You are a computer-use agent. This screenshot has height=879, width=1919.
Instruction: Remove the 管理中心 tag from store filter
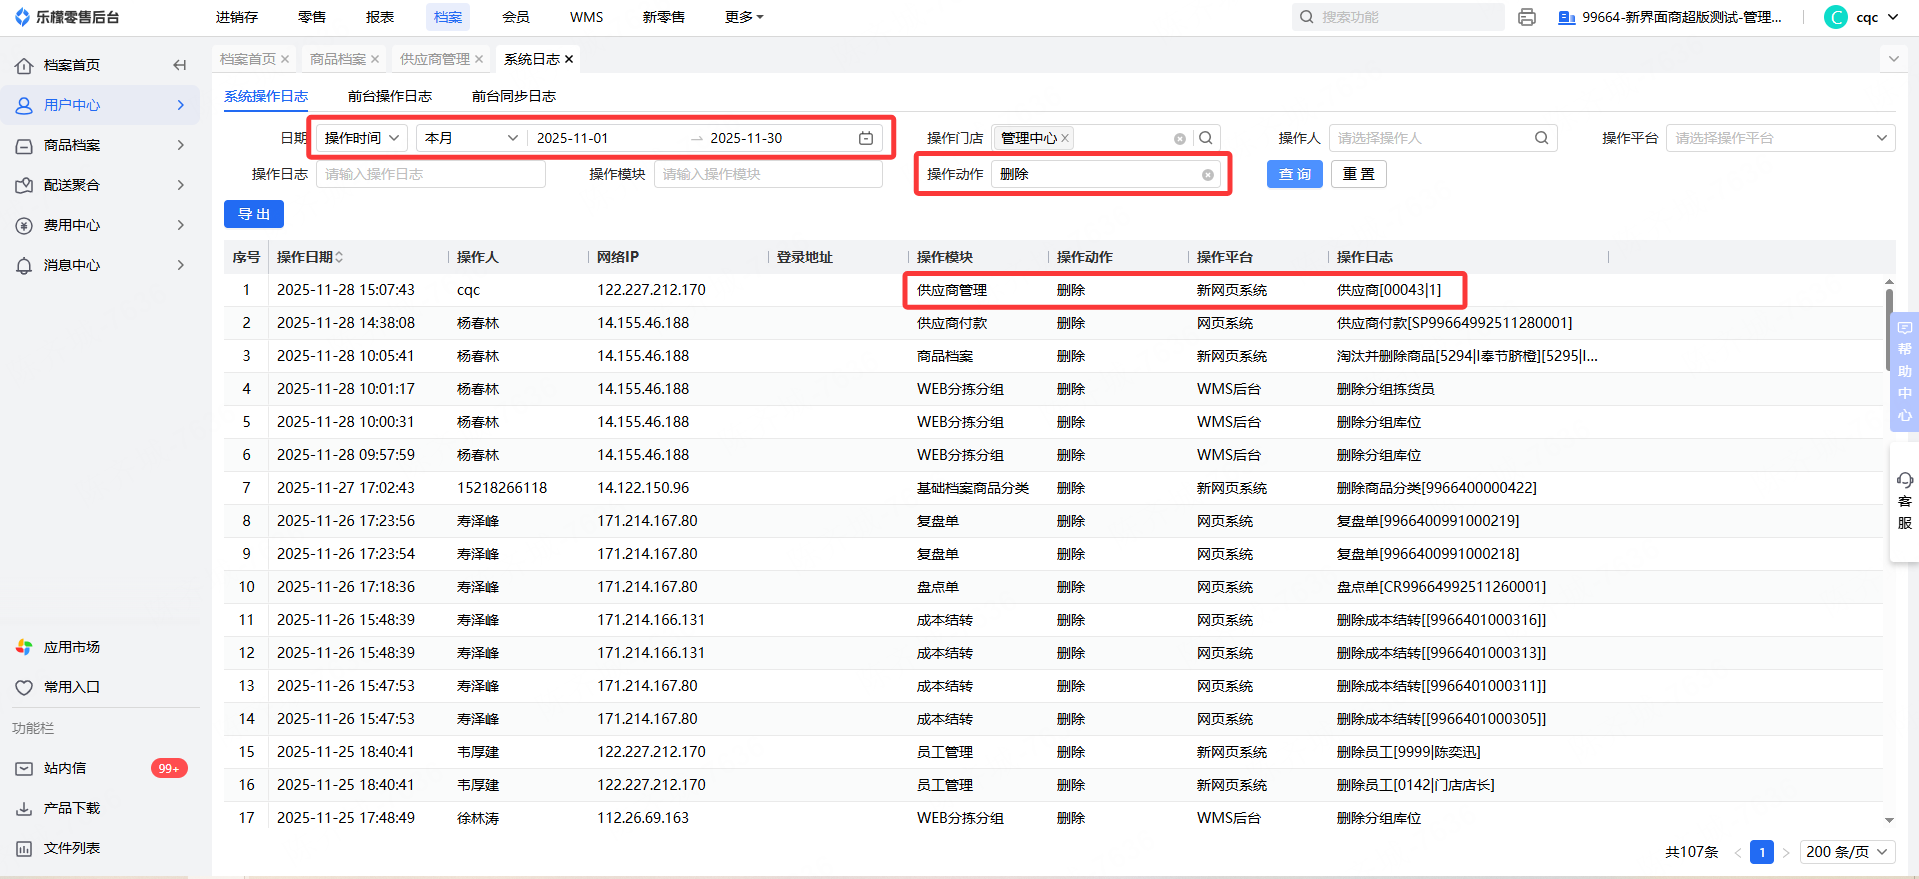1066,138
